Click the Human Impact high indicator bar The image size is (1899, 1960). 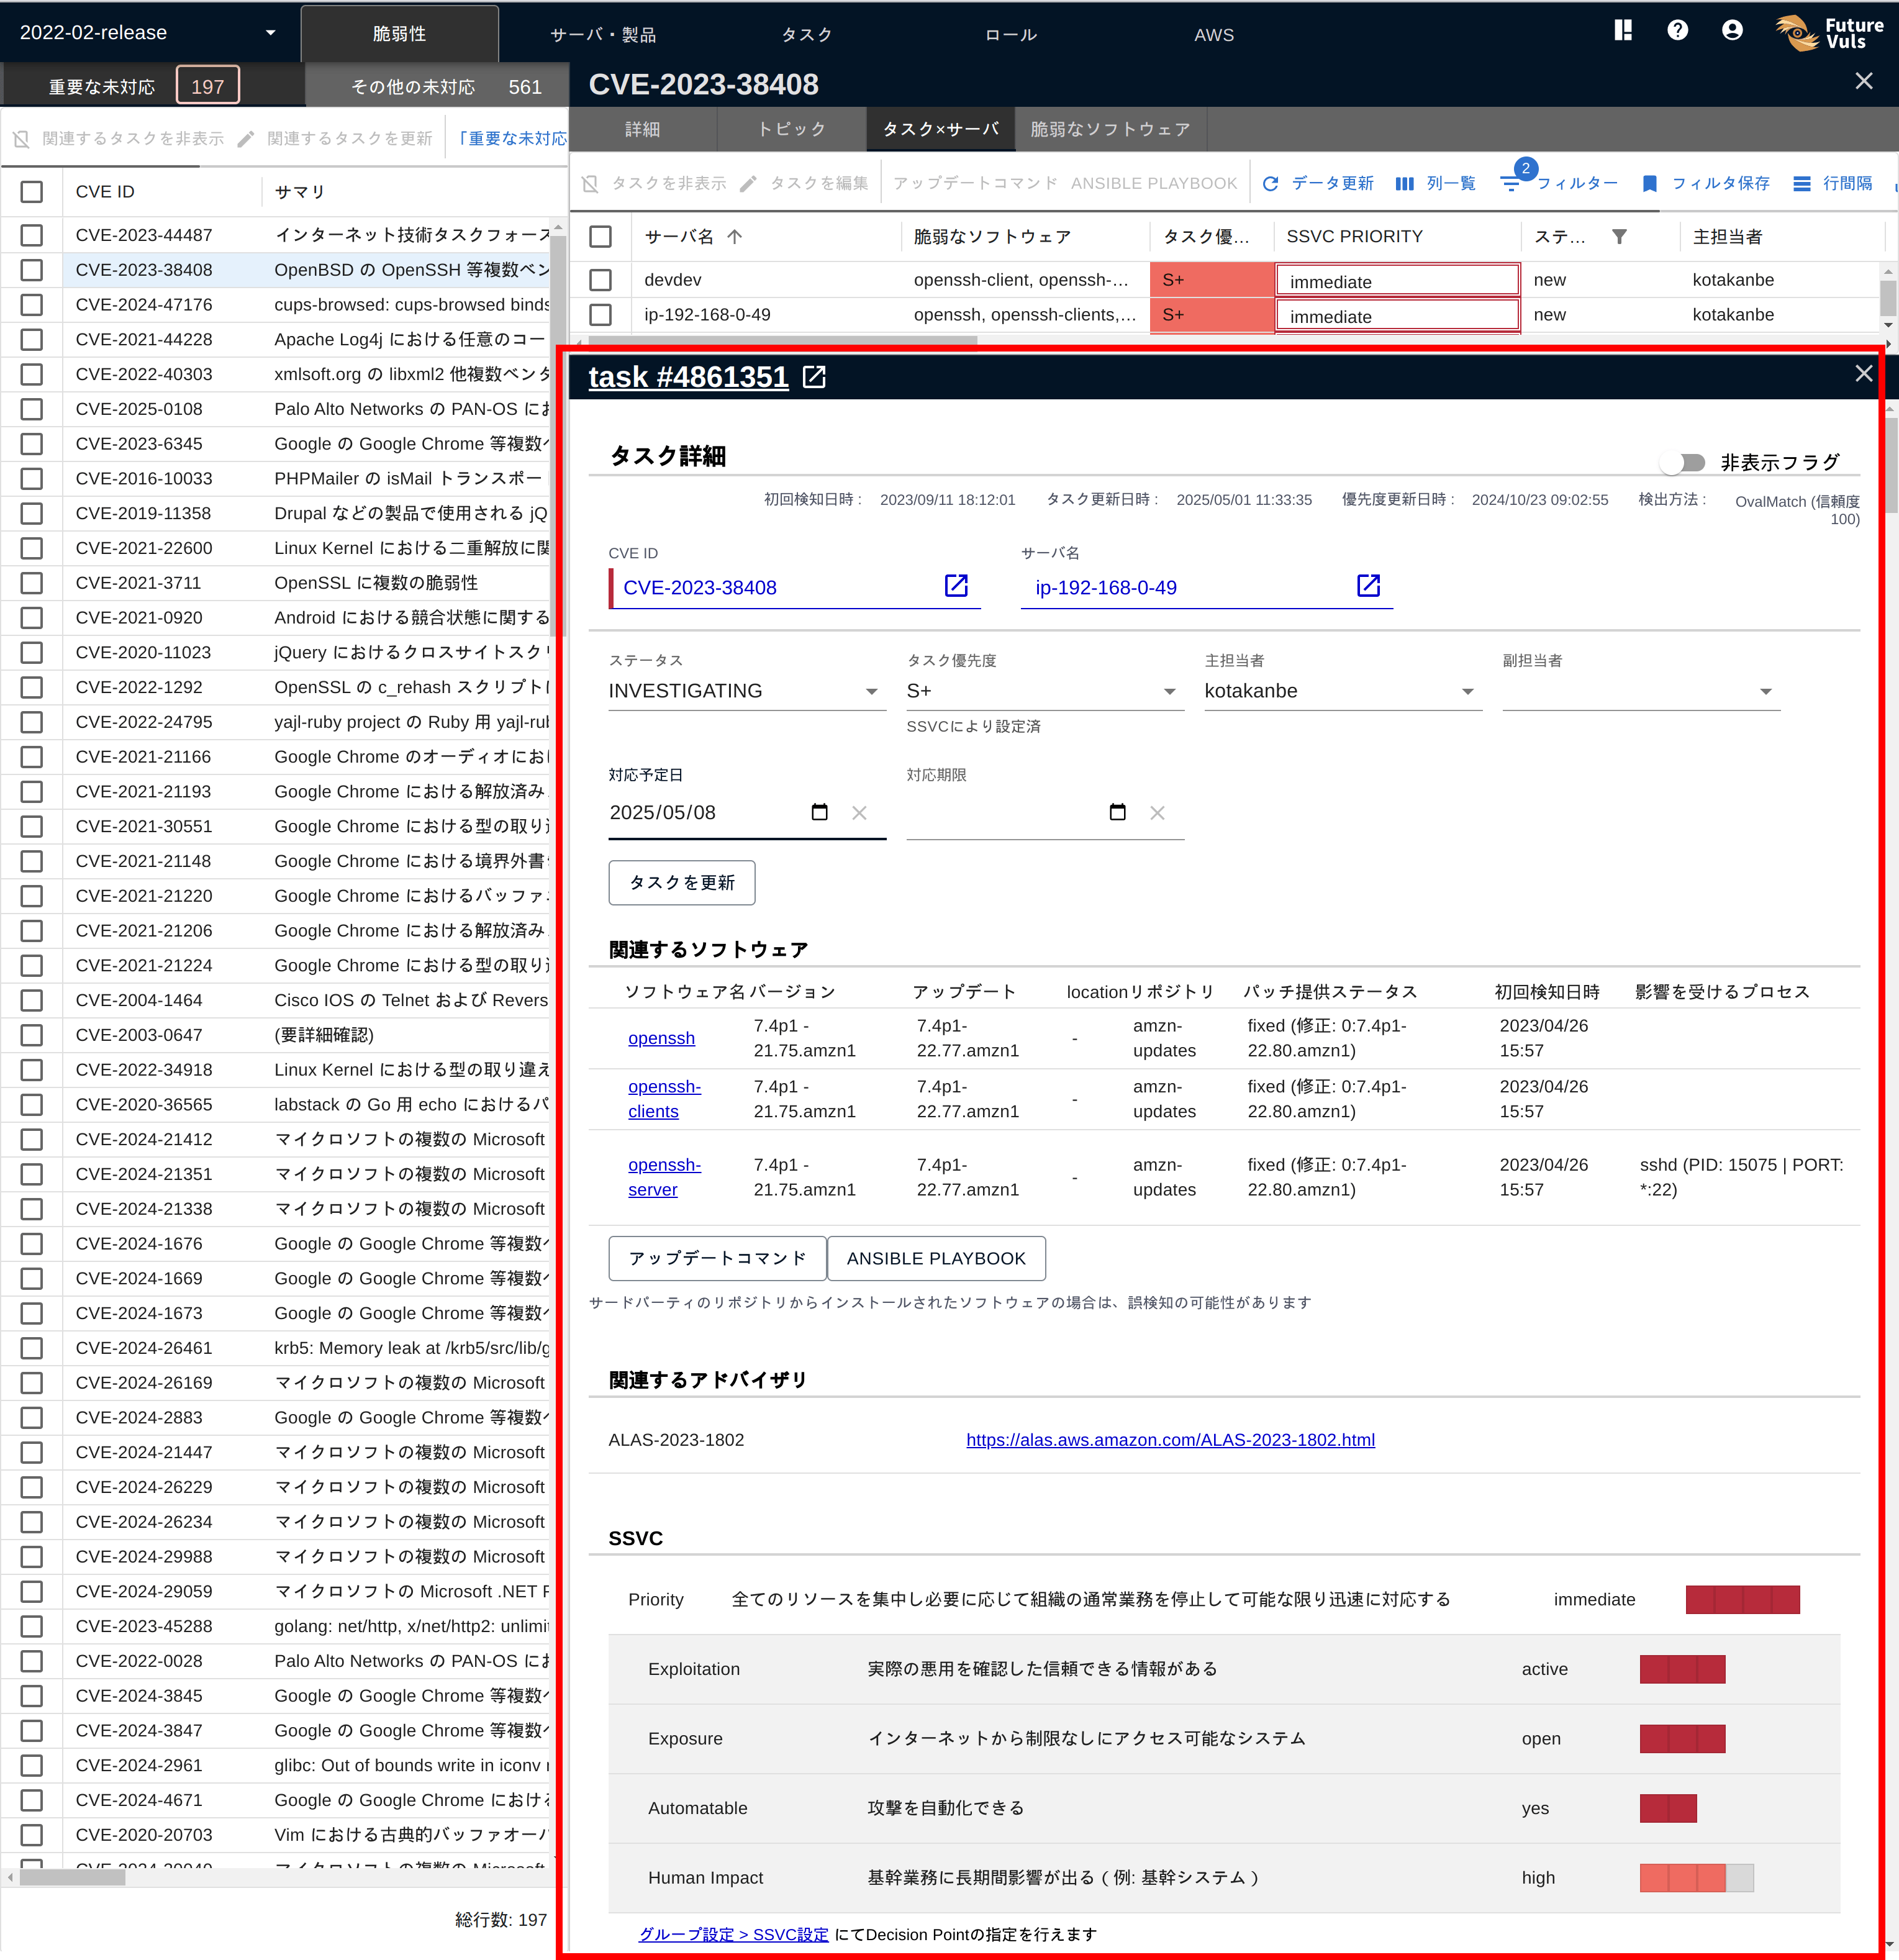(x=1696, y=1878)
